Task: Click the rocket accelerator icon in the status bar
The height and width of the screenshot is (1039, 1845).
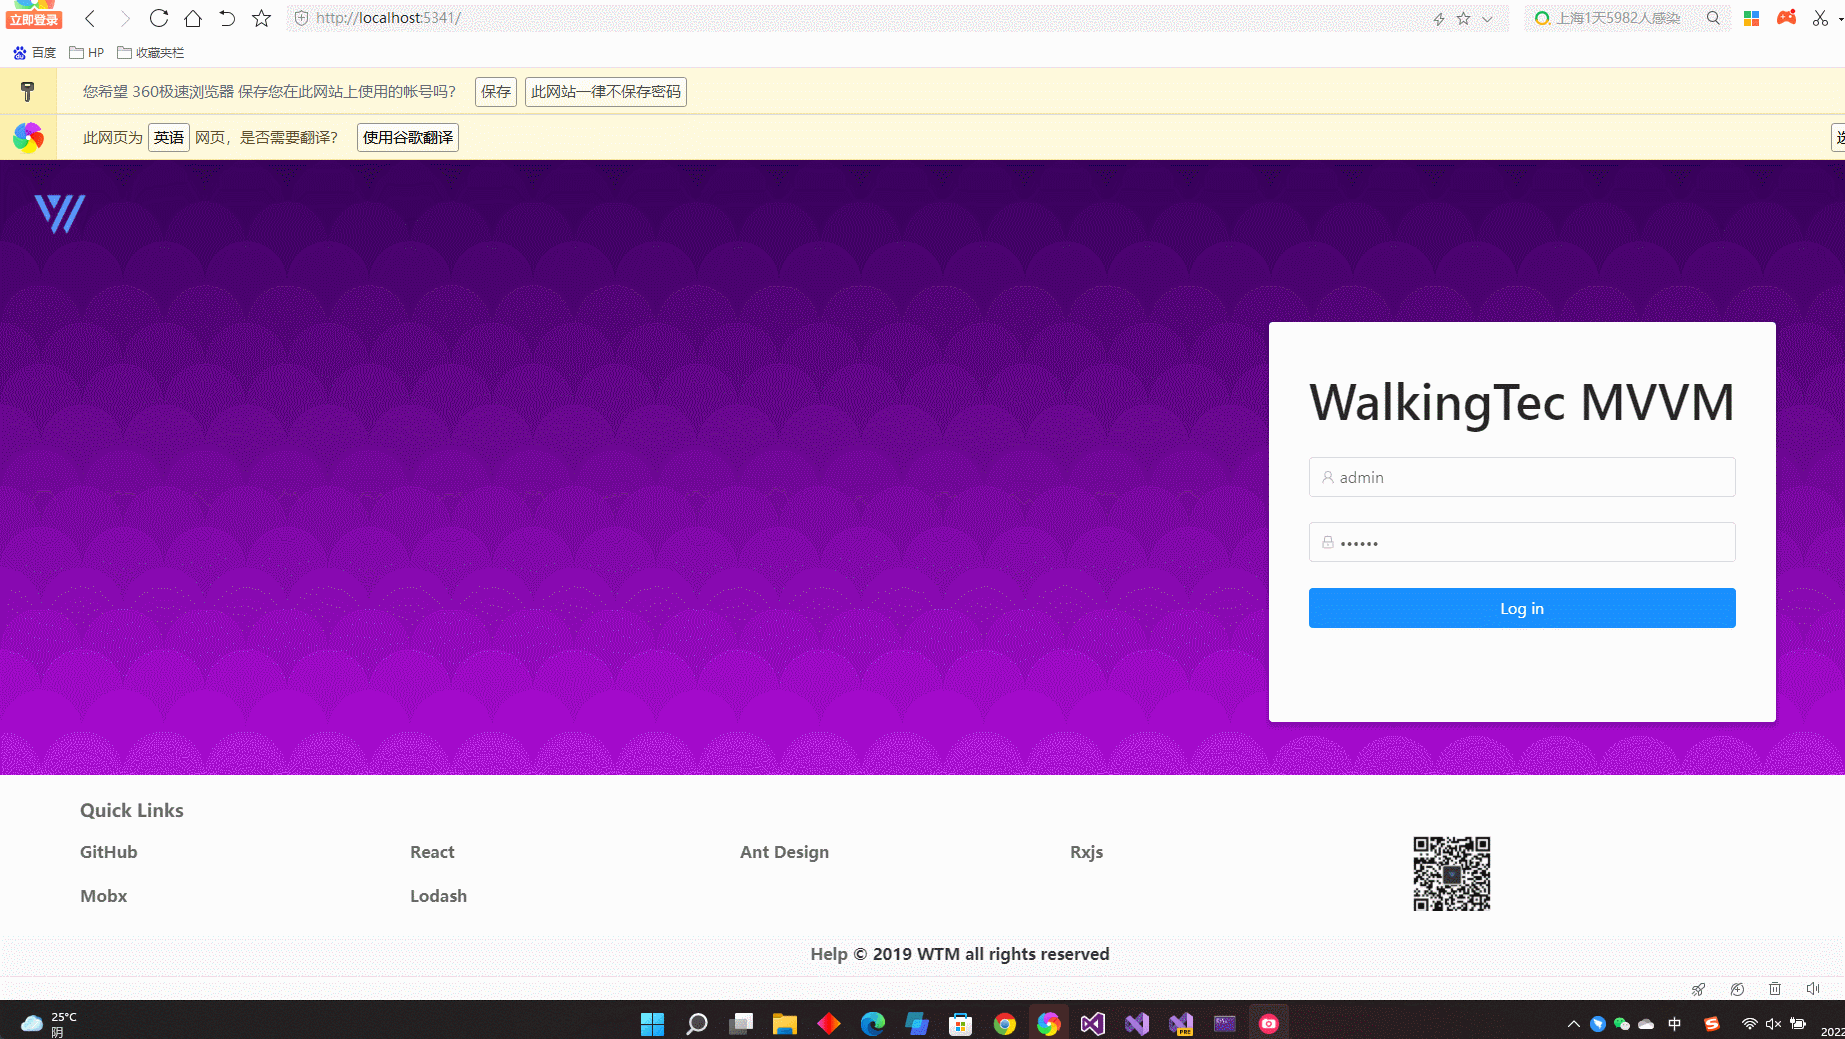Action: (x=1698, y=989)
